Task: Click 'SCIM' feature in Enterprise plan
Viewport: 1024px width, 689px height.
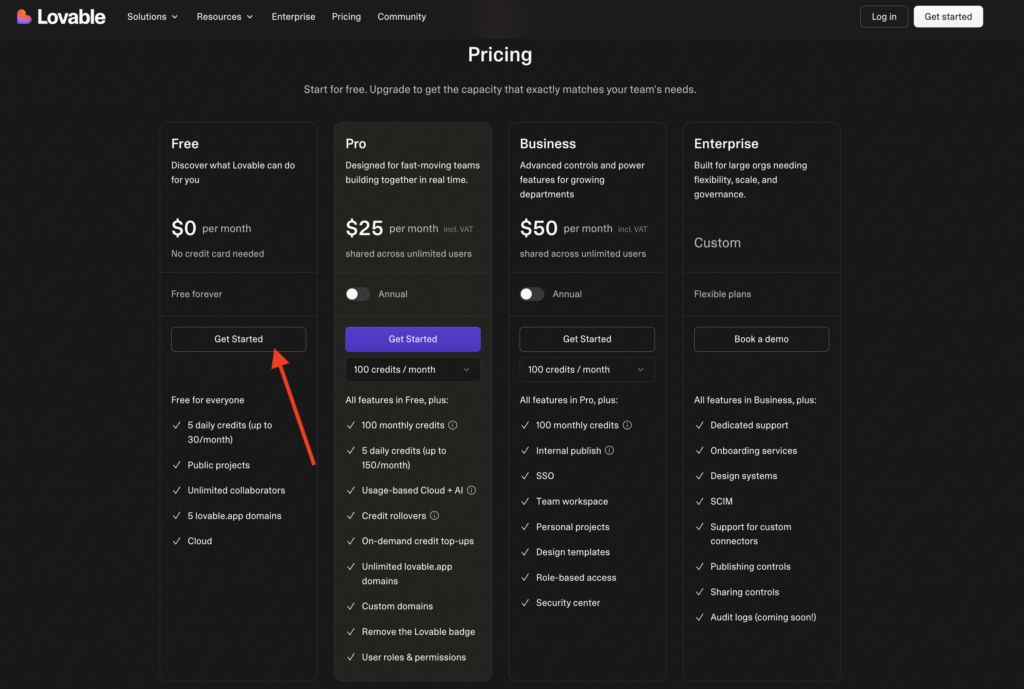Action: 722,502
